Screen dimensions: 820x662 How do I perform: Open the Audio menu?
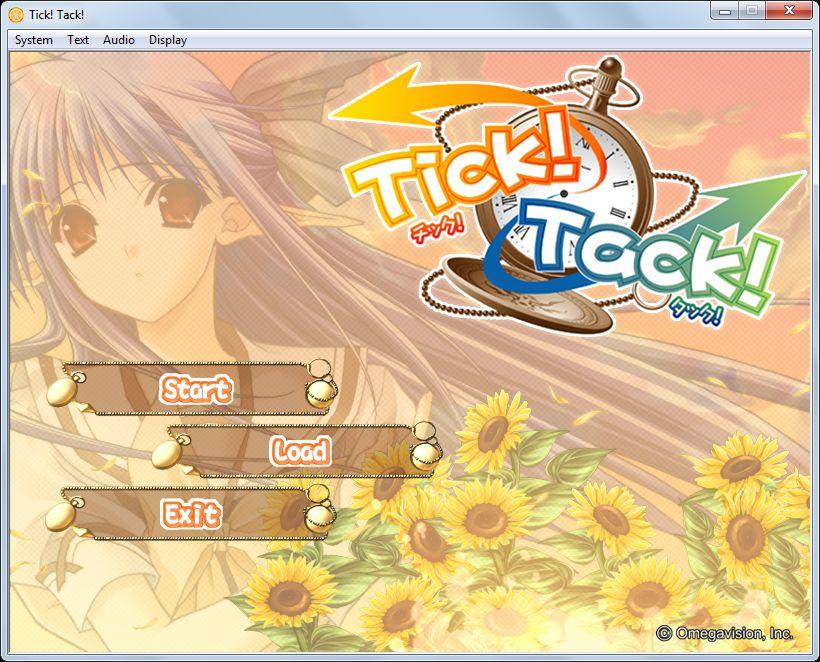coord(119,40)
